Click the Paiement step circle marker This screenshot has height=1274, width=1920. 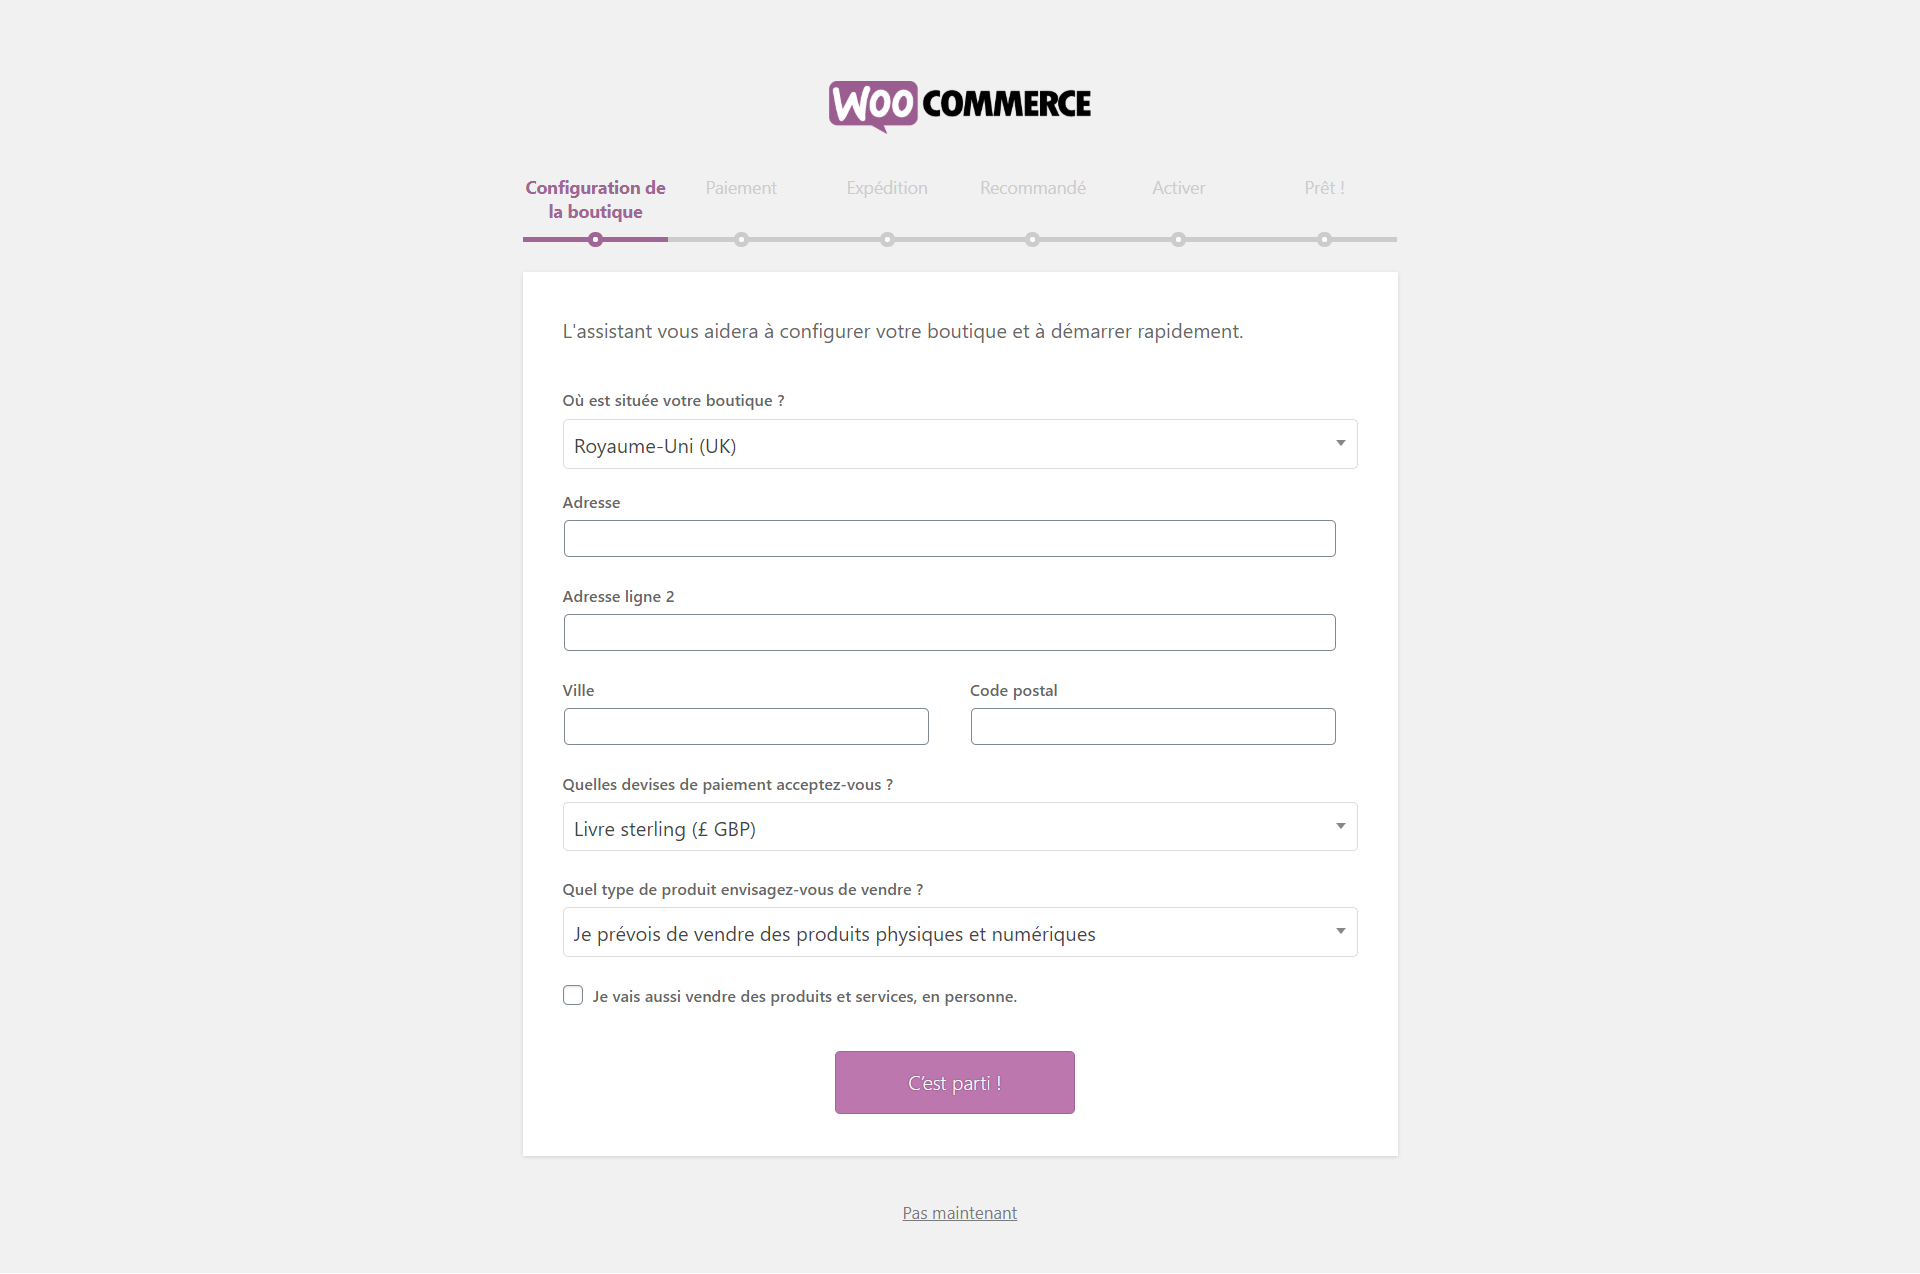coord(741,240)
